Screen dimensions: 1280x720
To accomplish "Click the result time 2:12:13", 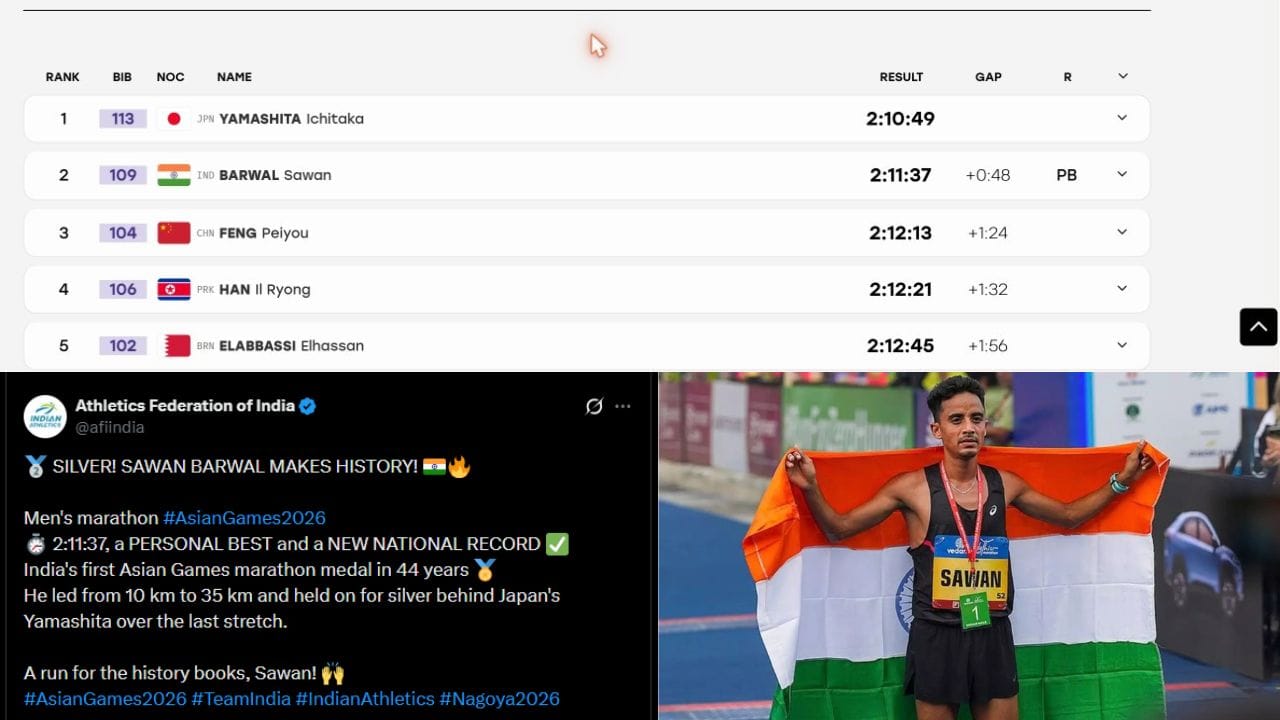I will pos(900,233).
